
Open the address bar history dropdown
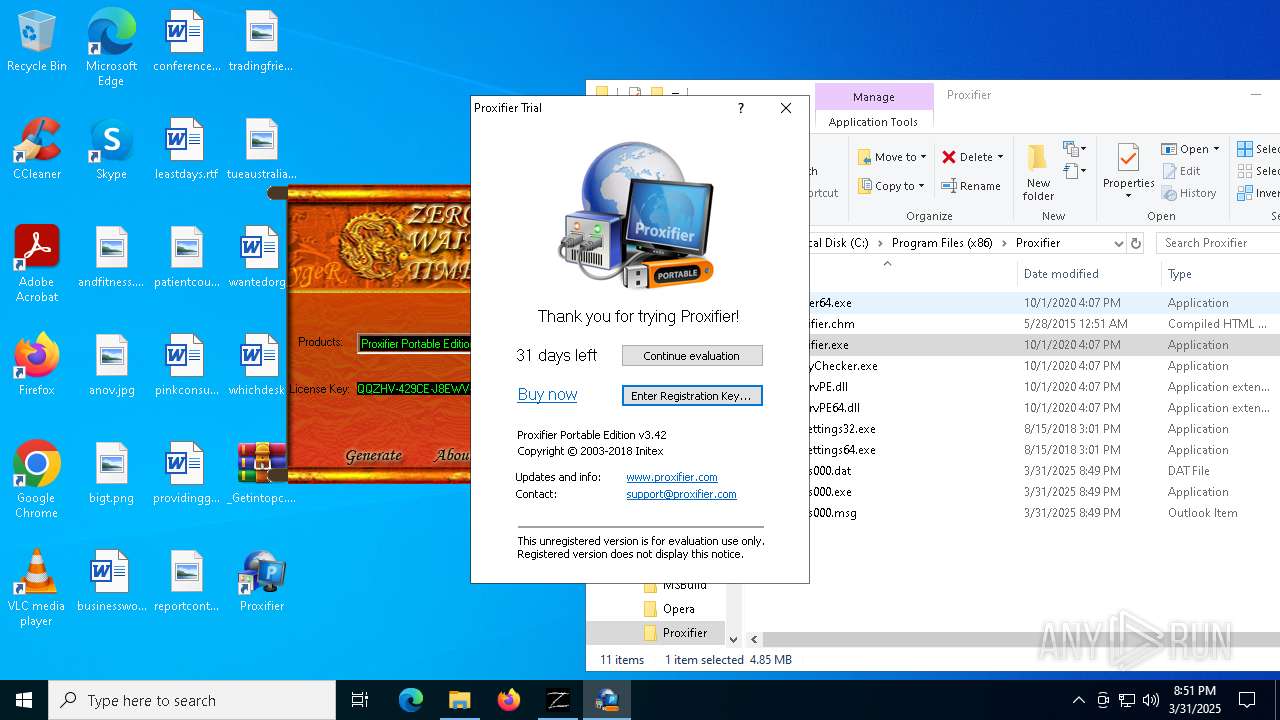tap(1118, 243)
